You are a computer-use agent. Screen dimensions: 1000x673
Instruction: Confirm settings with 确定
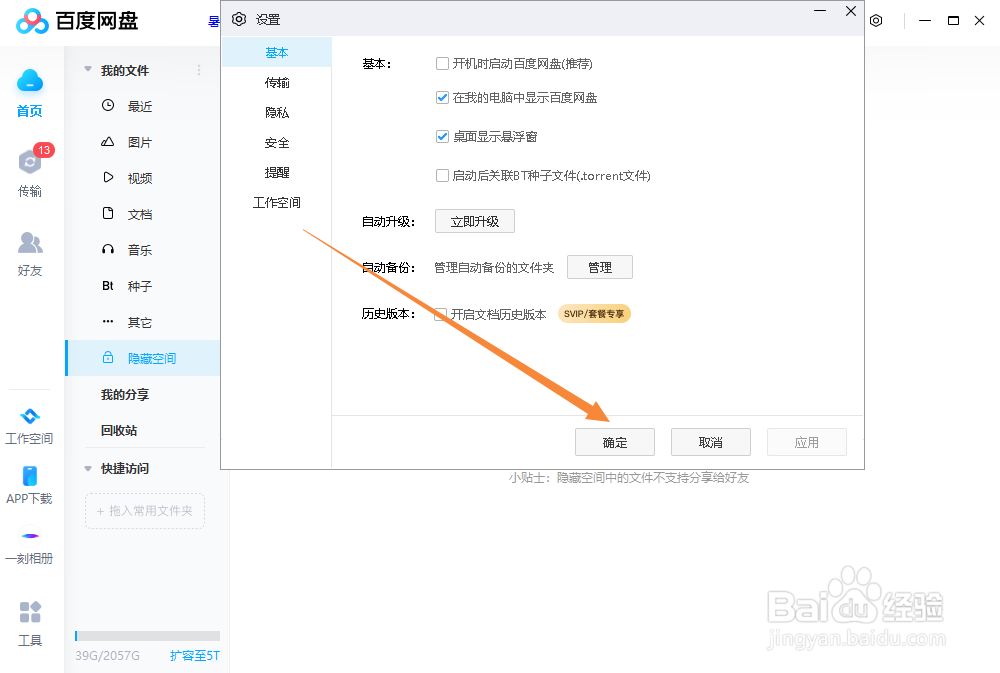(615, 442)
